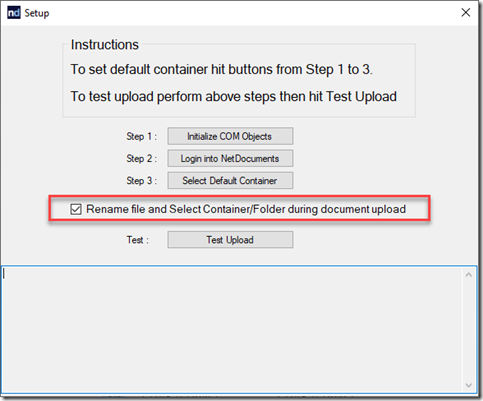
Task: Click the Rename file and Select Container/Folder label
Action: (246, 209)
